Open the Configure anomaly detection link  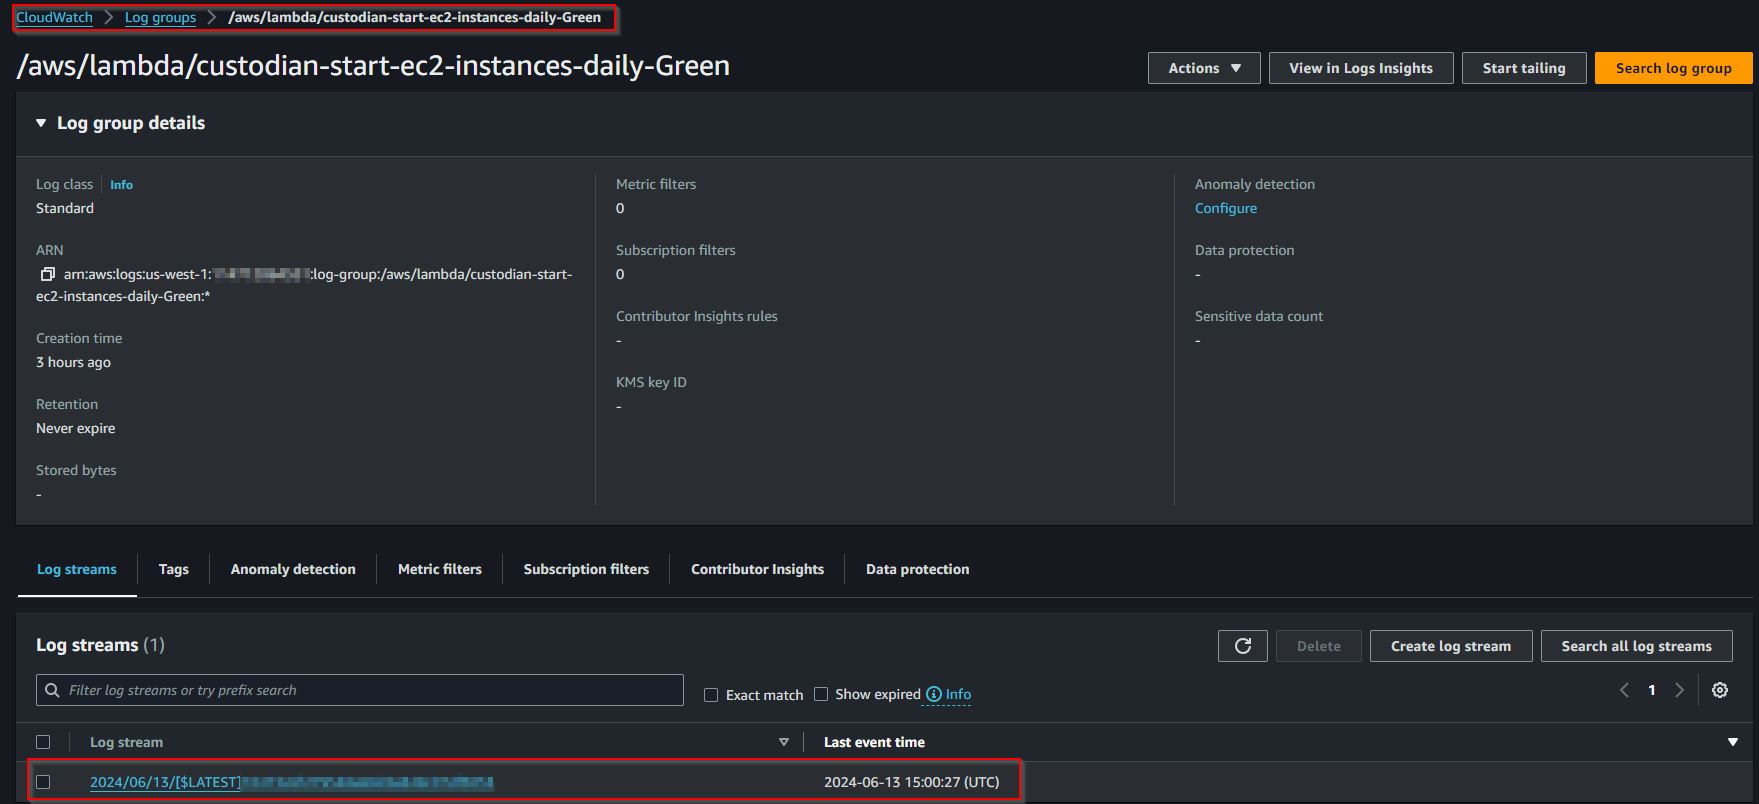(1226, 208)
